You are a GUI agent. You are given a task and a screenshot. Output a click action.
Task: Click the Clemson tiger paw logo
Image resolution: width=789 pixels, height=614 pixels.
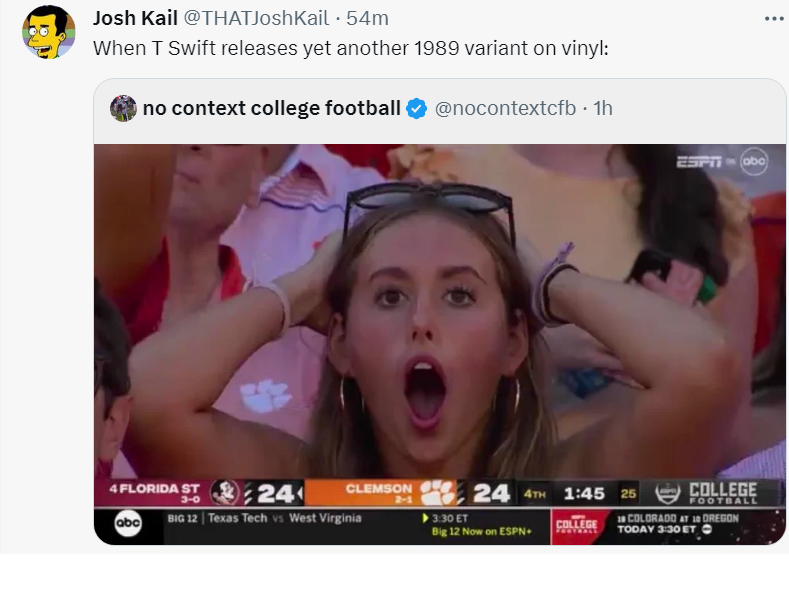click(x=437, y=493)
